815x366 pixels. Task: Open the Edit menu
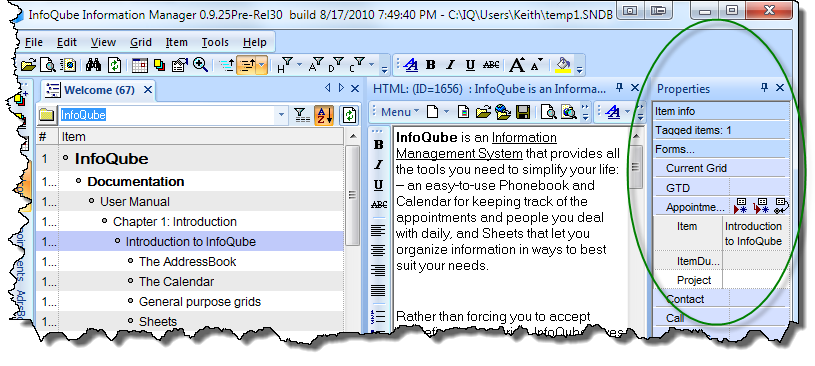click(x=67, y=42)
